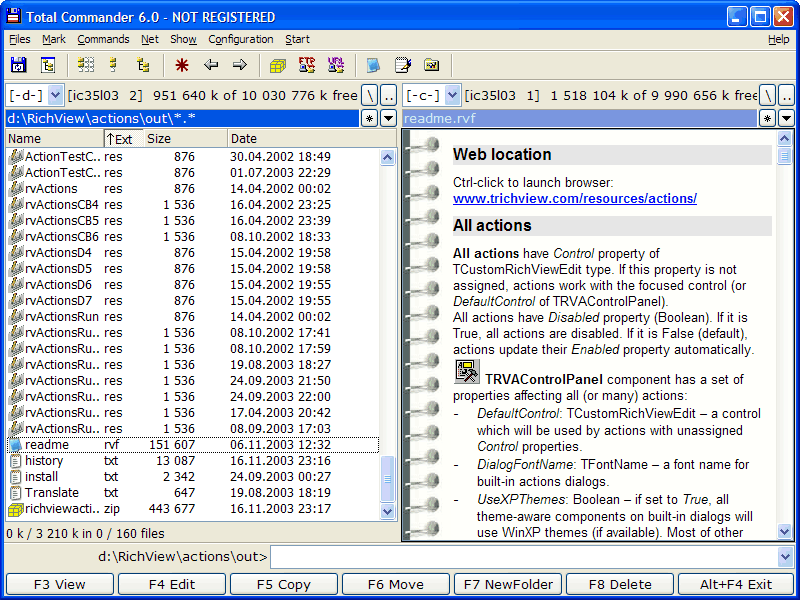Click the URL new connection toolbar icon
Screen dimensions: 800x600
336,66
